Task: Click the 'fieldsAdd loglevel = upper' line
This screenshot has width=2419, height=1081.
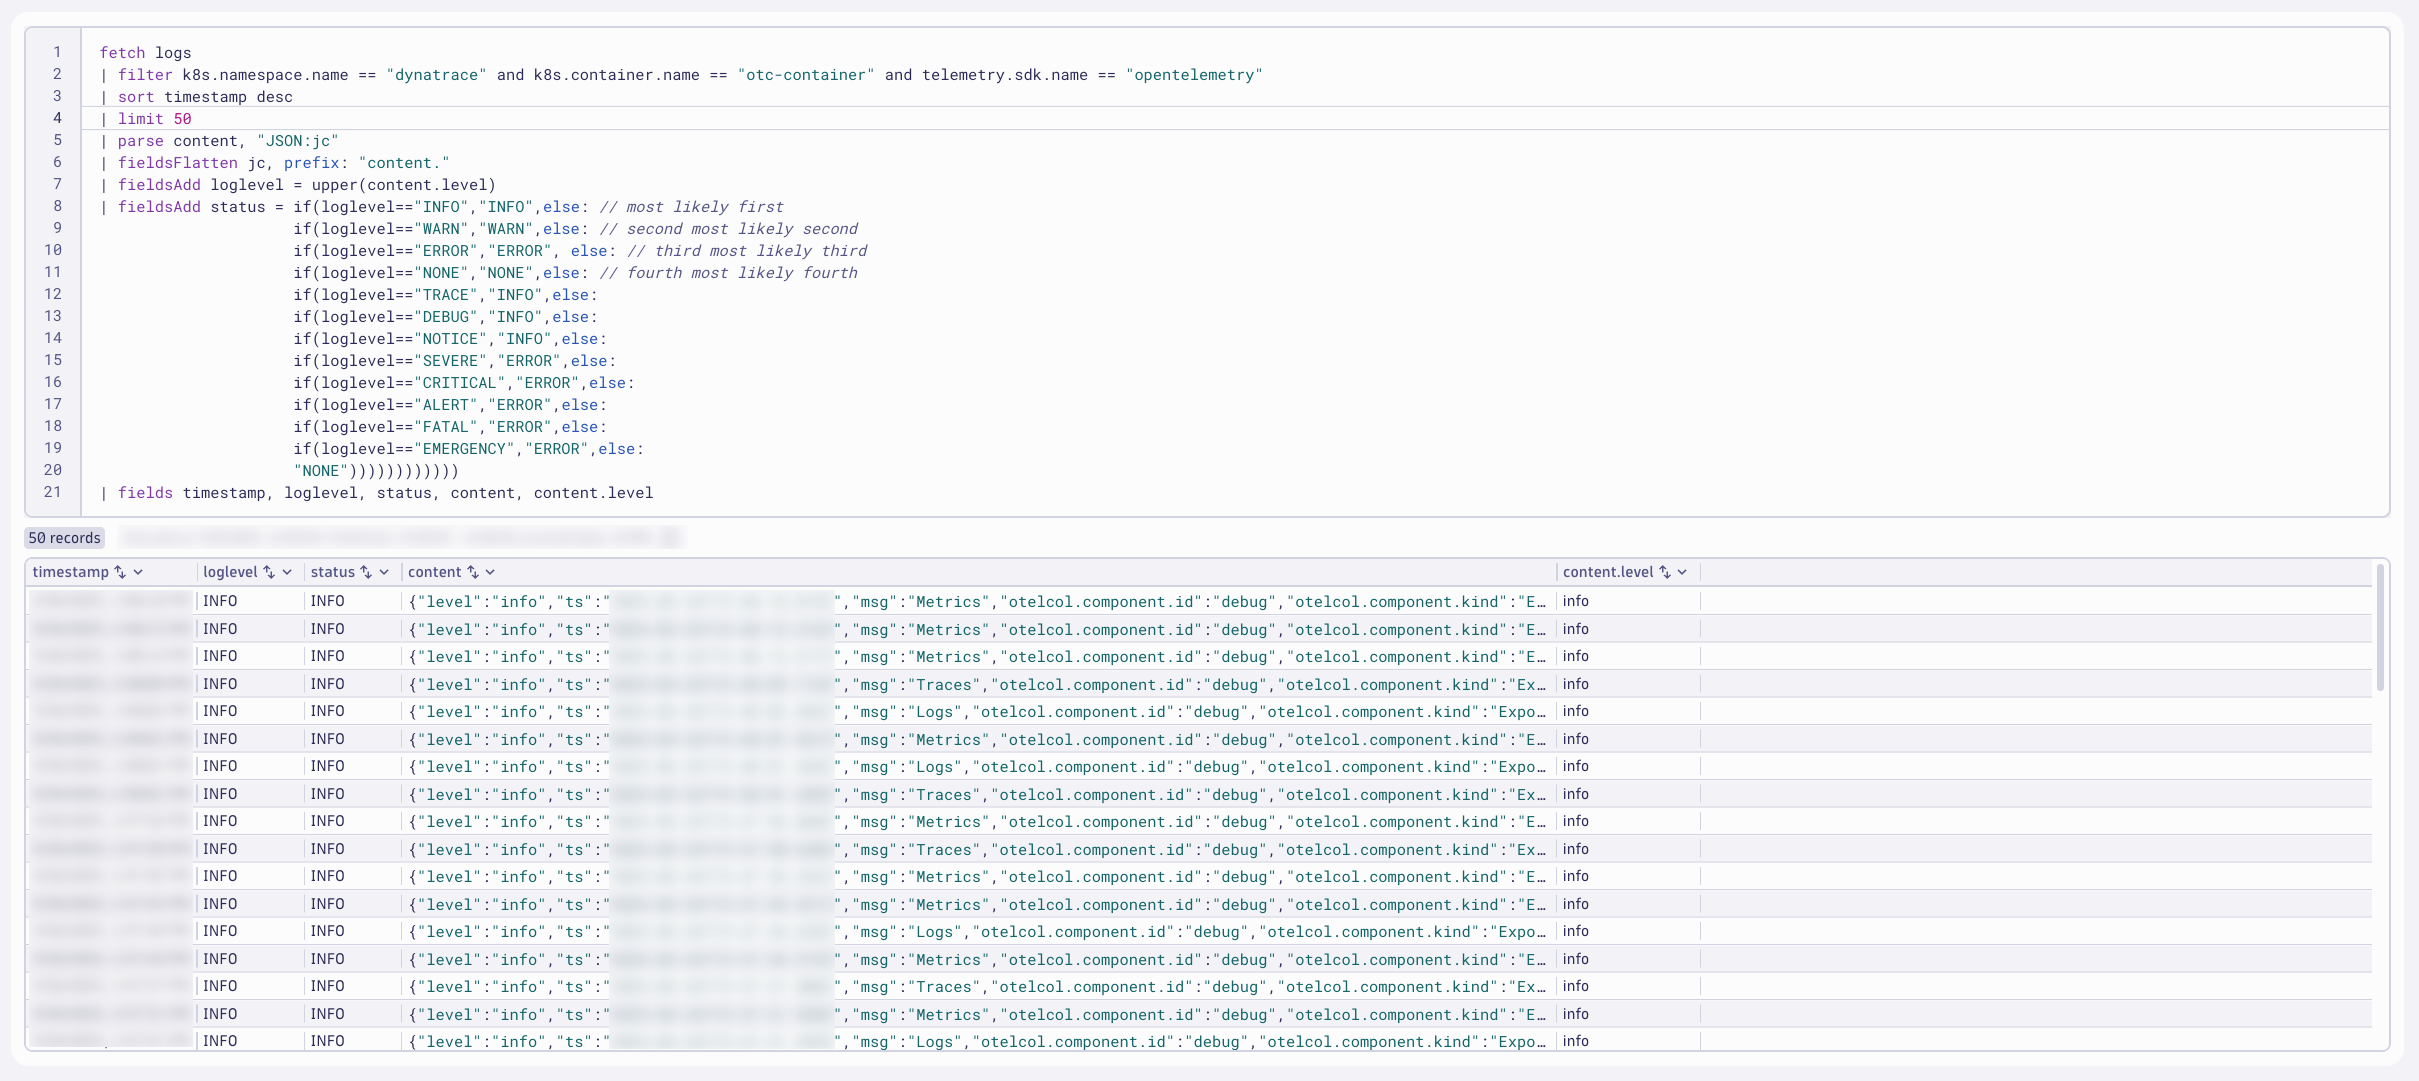Action: (x=298, y=185)
